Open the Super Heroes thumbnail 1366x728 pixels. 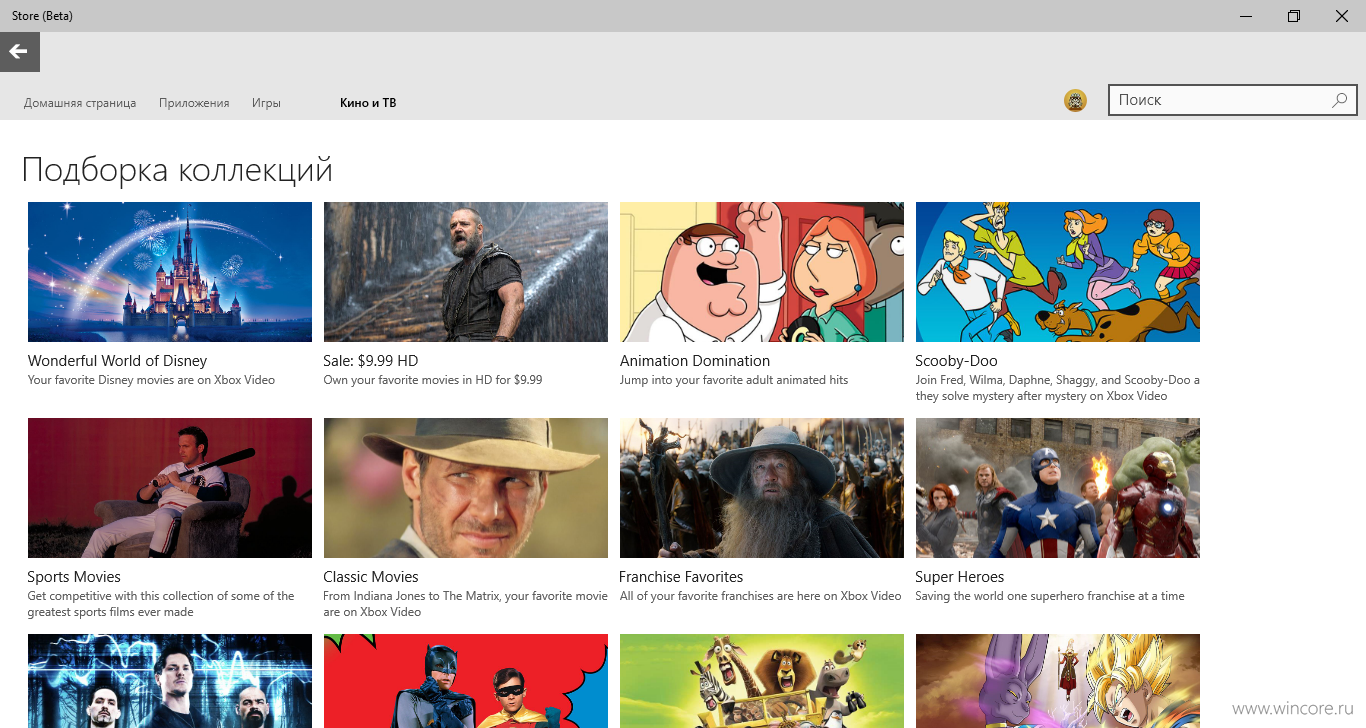(1058, 488)
